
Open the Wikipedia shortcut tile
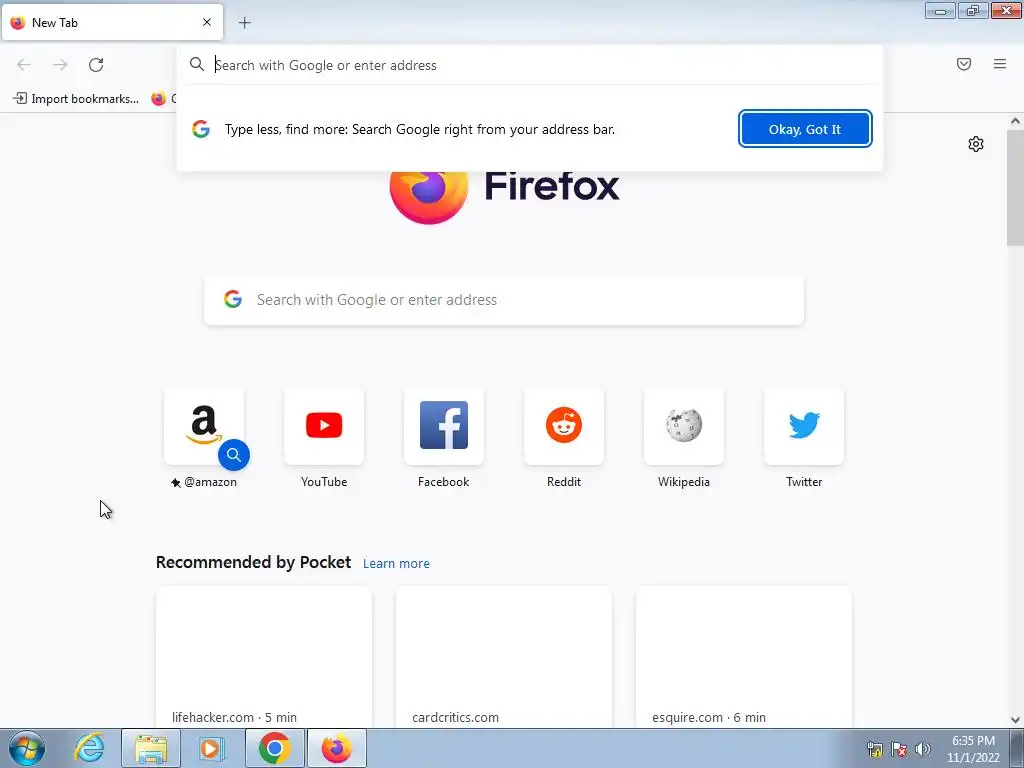(x=684, y=426)
